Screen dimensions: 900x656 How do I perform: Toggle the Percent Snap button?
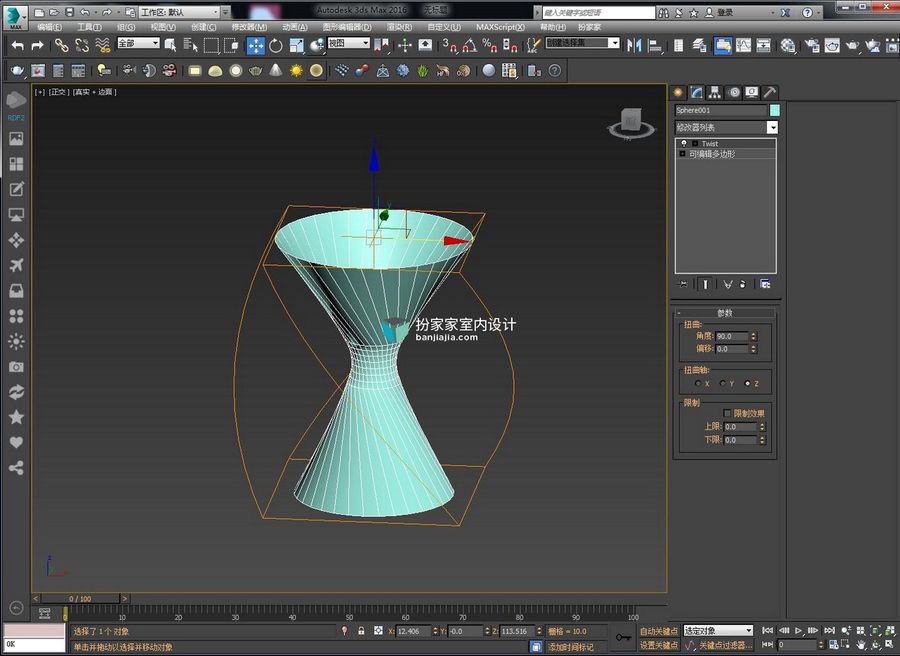click(x=490, y=45)
